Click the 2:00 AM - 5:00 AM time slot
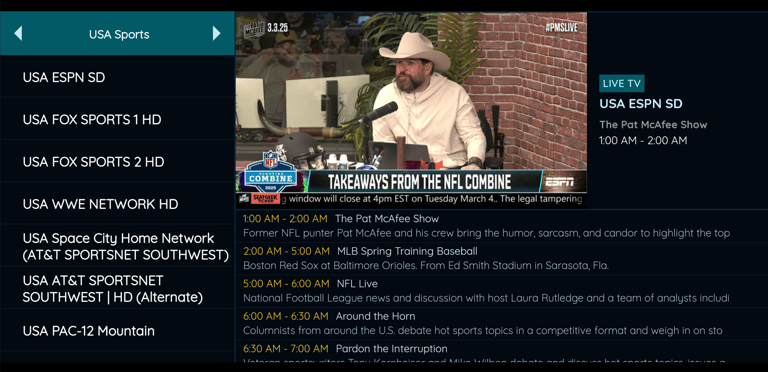The image size is (768, 372). 287,251
